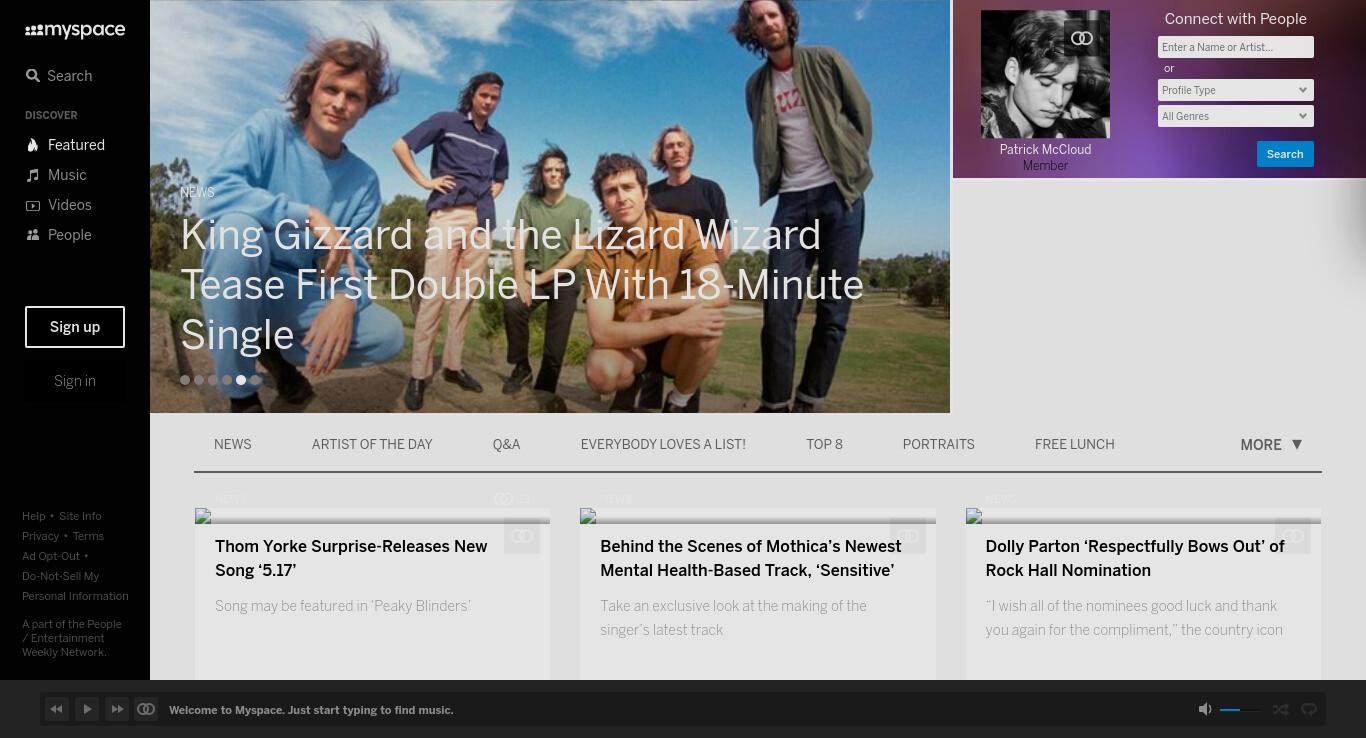1366x738 pixels.
Task: Switch to the Q&A tab
Action: (x=506, y=444)
